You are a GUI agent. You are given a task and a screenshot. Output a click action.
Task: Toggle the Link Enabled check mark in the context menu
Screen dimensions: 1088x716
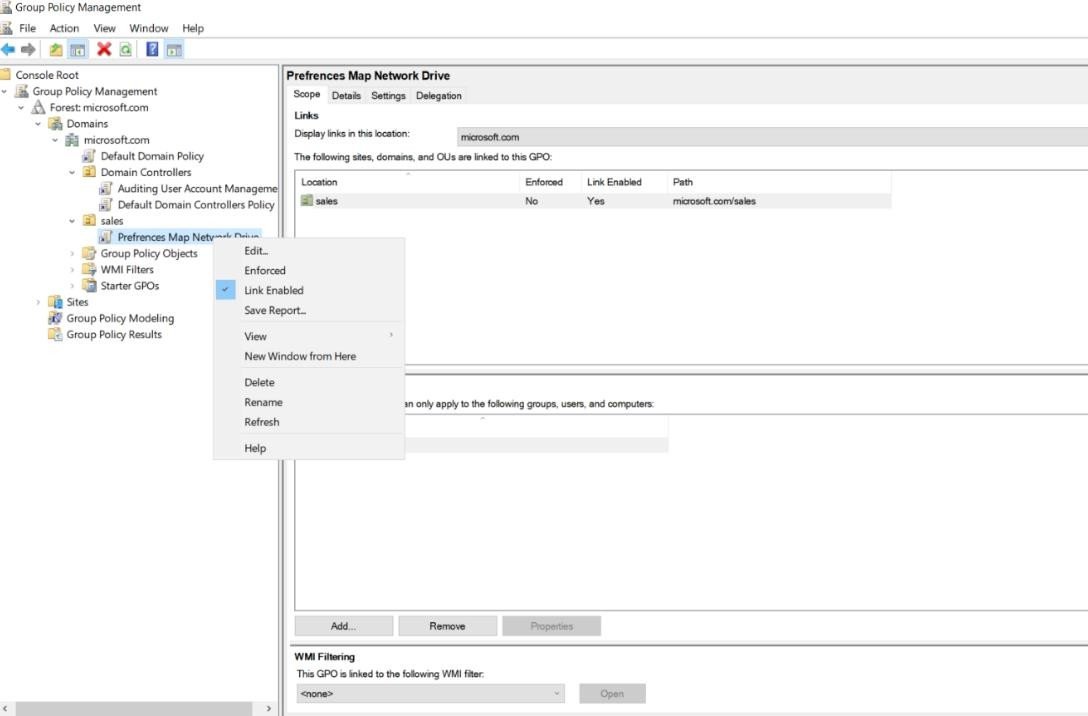(x=226, y=290)
